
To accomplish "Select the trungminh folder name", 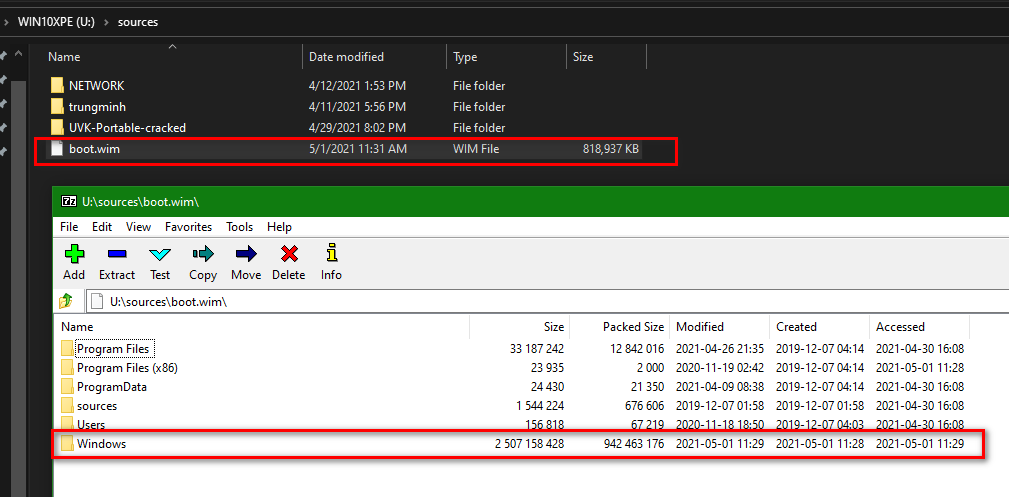I will coord(97,107).
